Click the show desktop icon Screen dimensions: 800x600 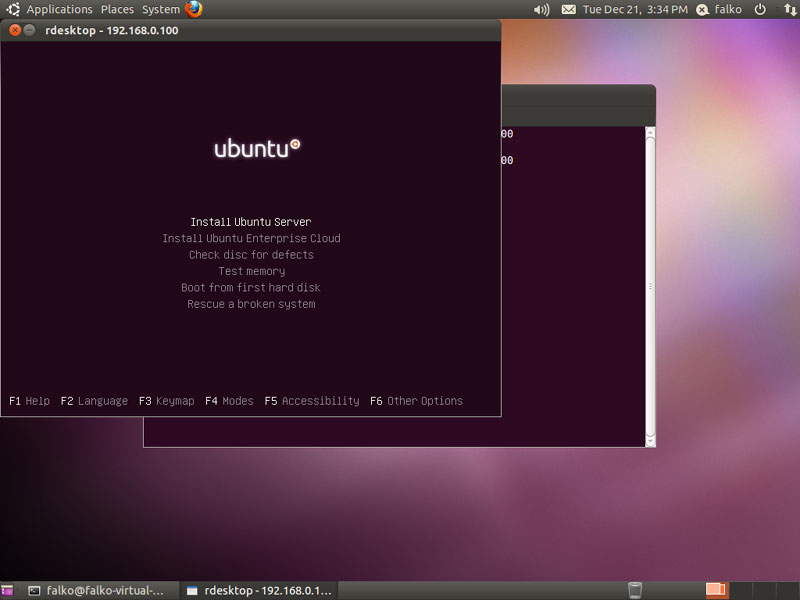[8, 590]
